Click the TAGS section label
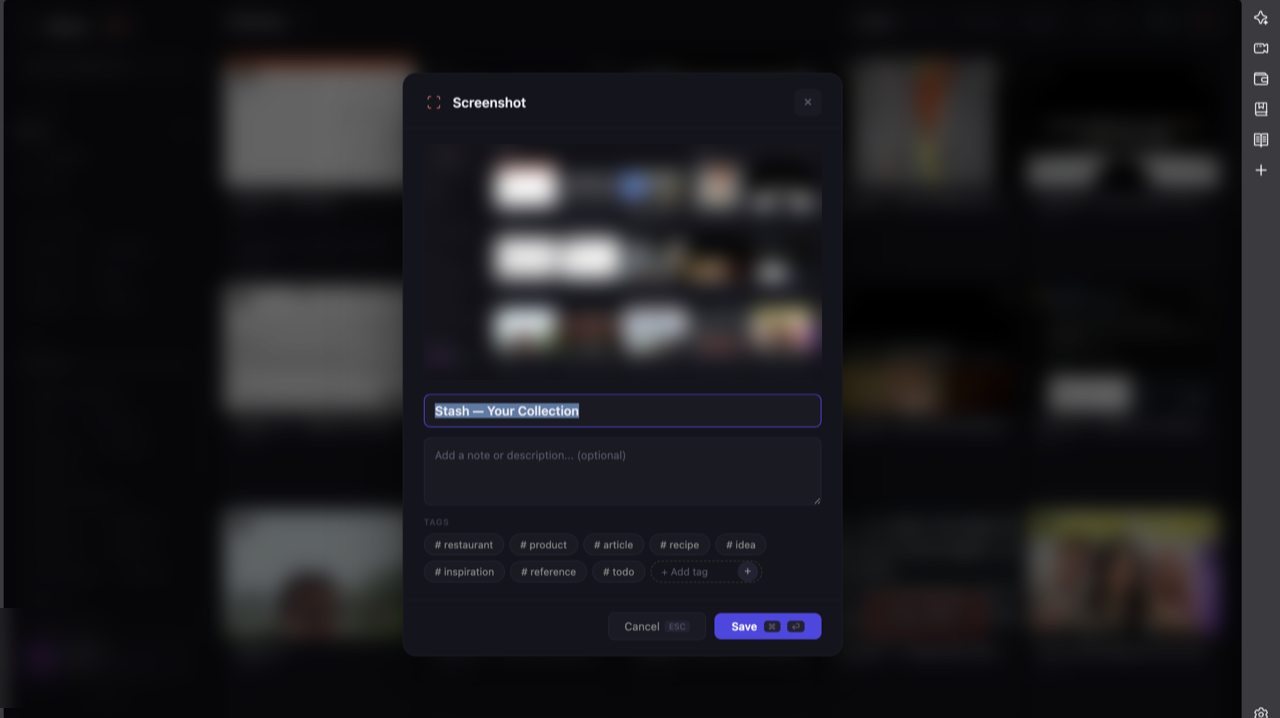Viewport: 1280px width, 718px height. coord(437,522)
